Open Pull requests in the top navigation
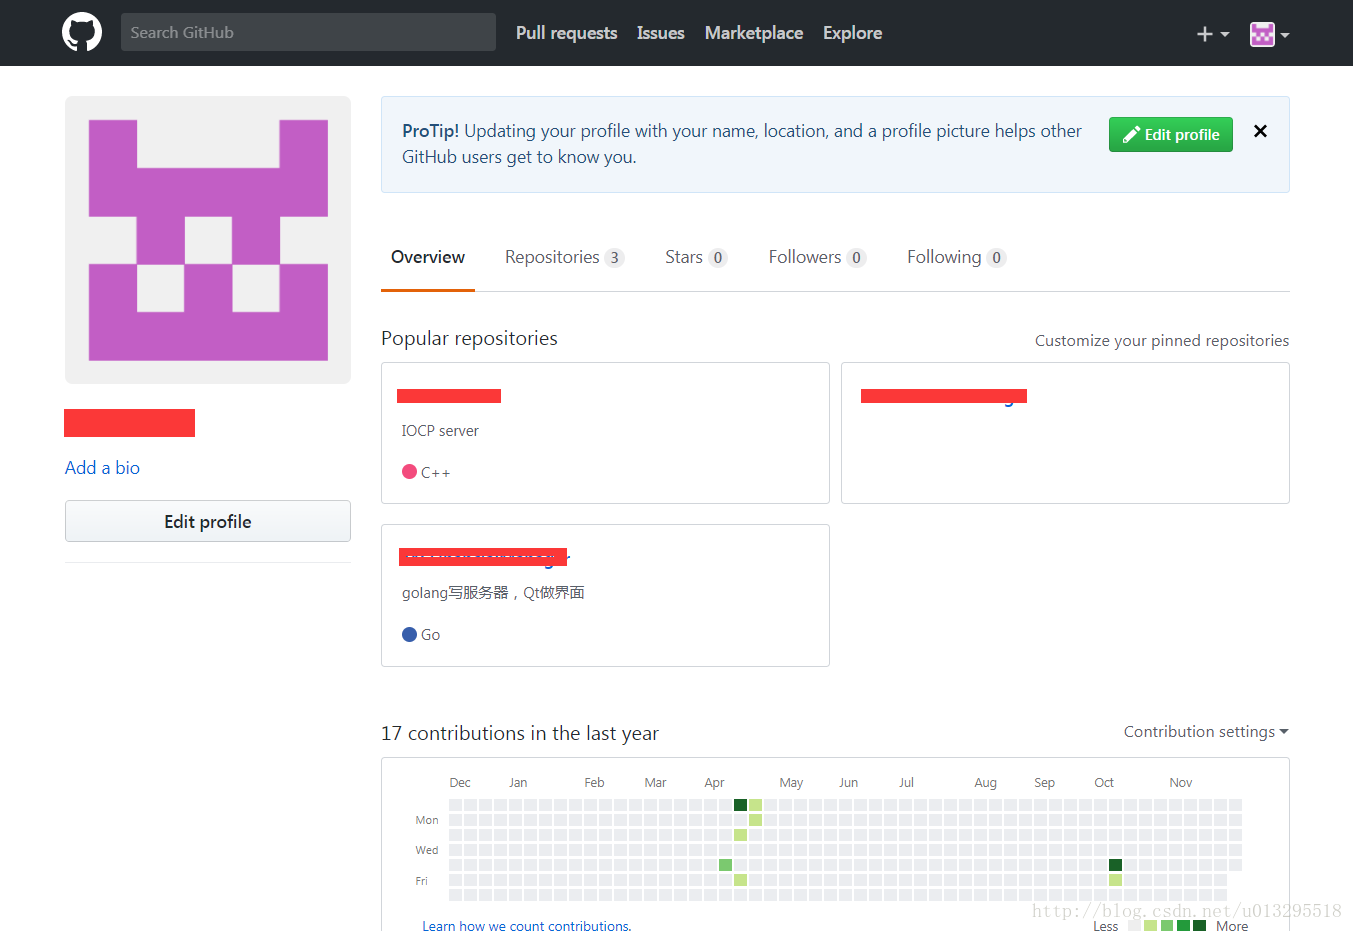This screenshot has width=1353, height=931. click(566, 33)
